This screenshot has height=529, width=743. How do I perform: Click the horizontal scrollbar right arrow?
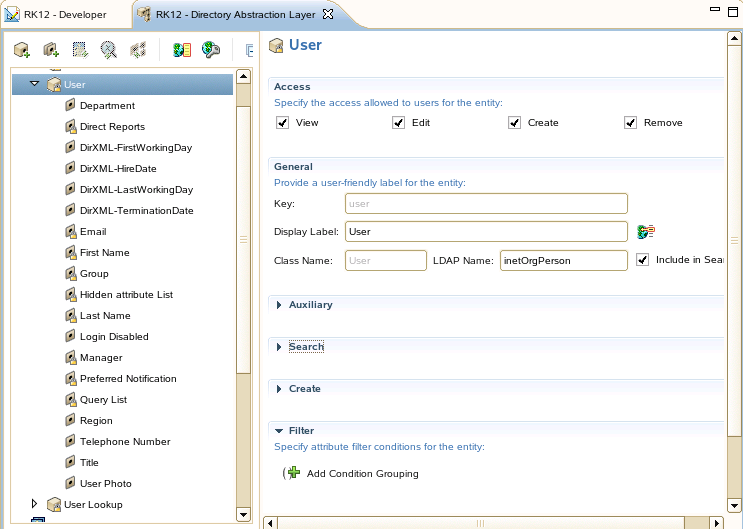click(717, 523)
